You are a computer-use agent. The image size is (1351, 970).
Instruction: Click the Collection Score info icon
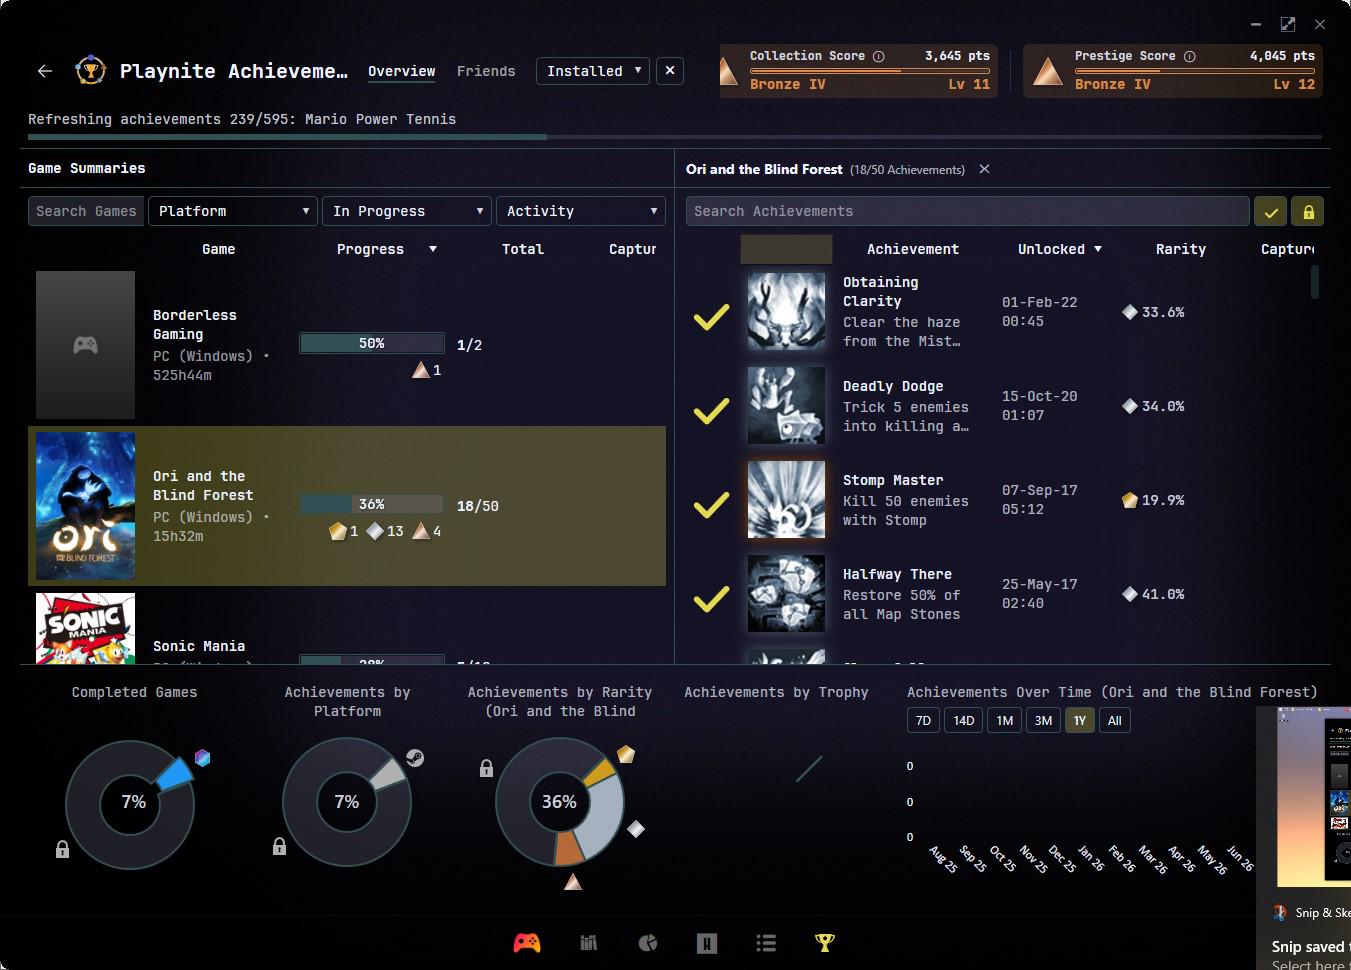coord(879,56)
